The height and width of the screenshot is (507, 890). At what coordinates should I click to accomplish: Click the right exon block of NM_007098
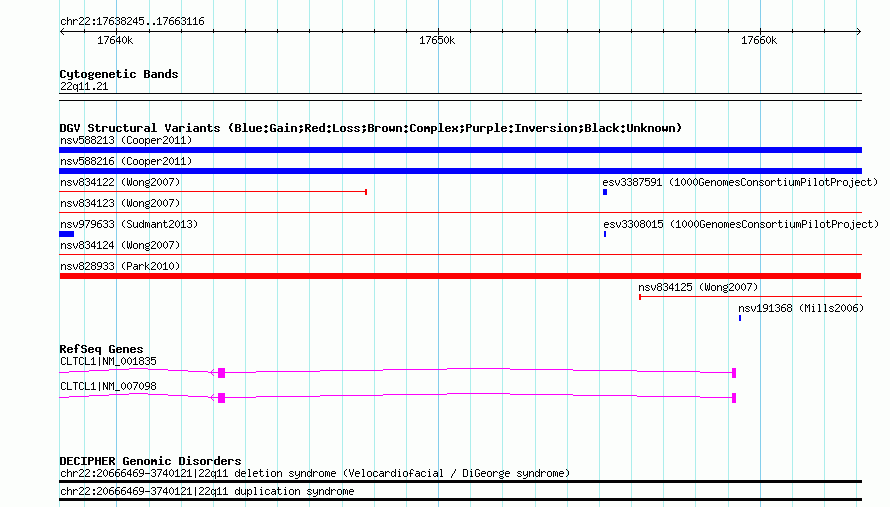[734, 398]
